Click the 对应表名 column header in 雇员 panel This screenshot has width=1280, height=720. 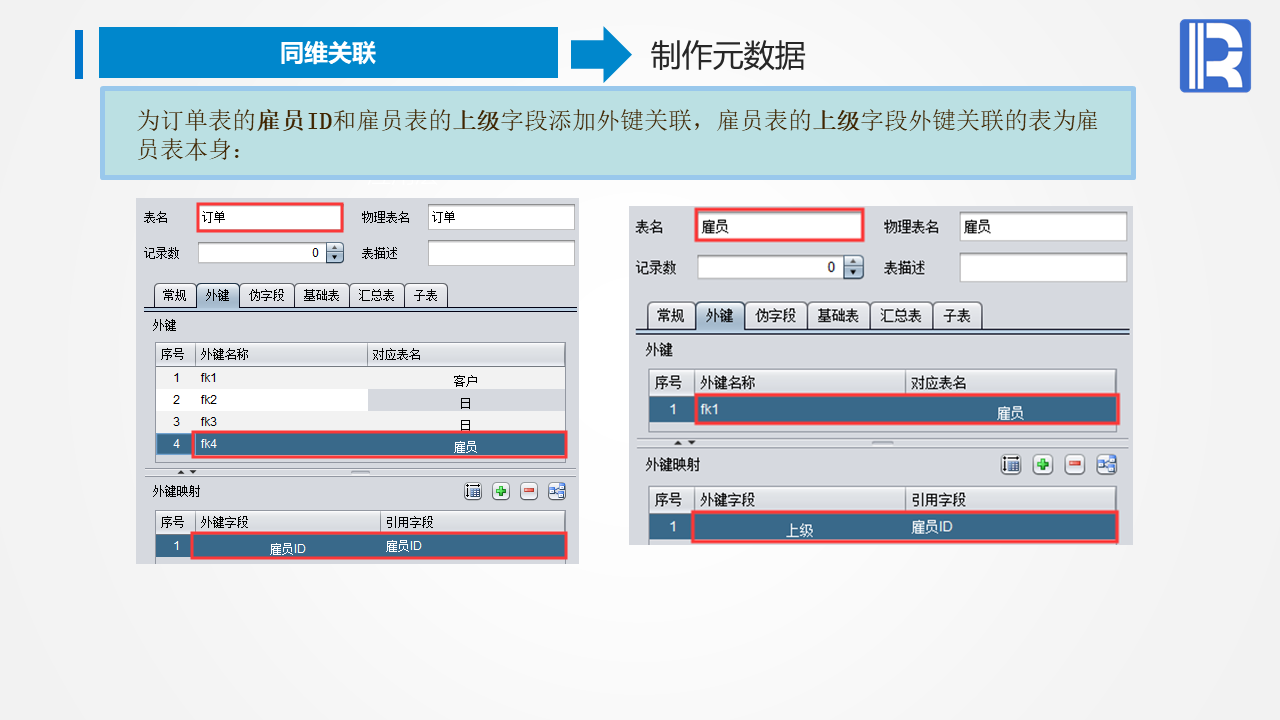[1011, 383]
